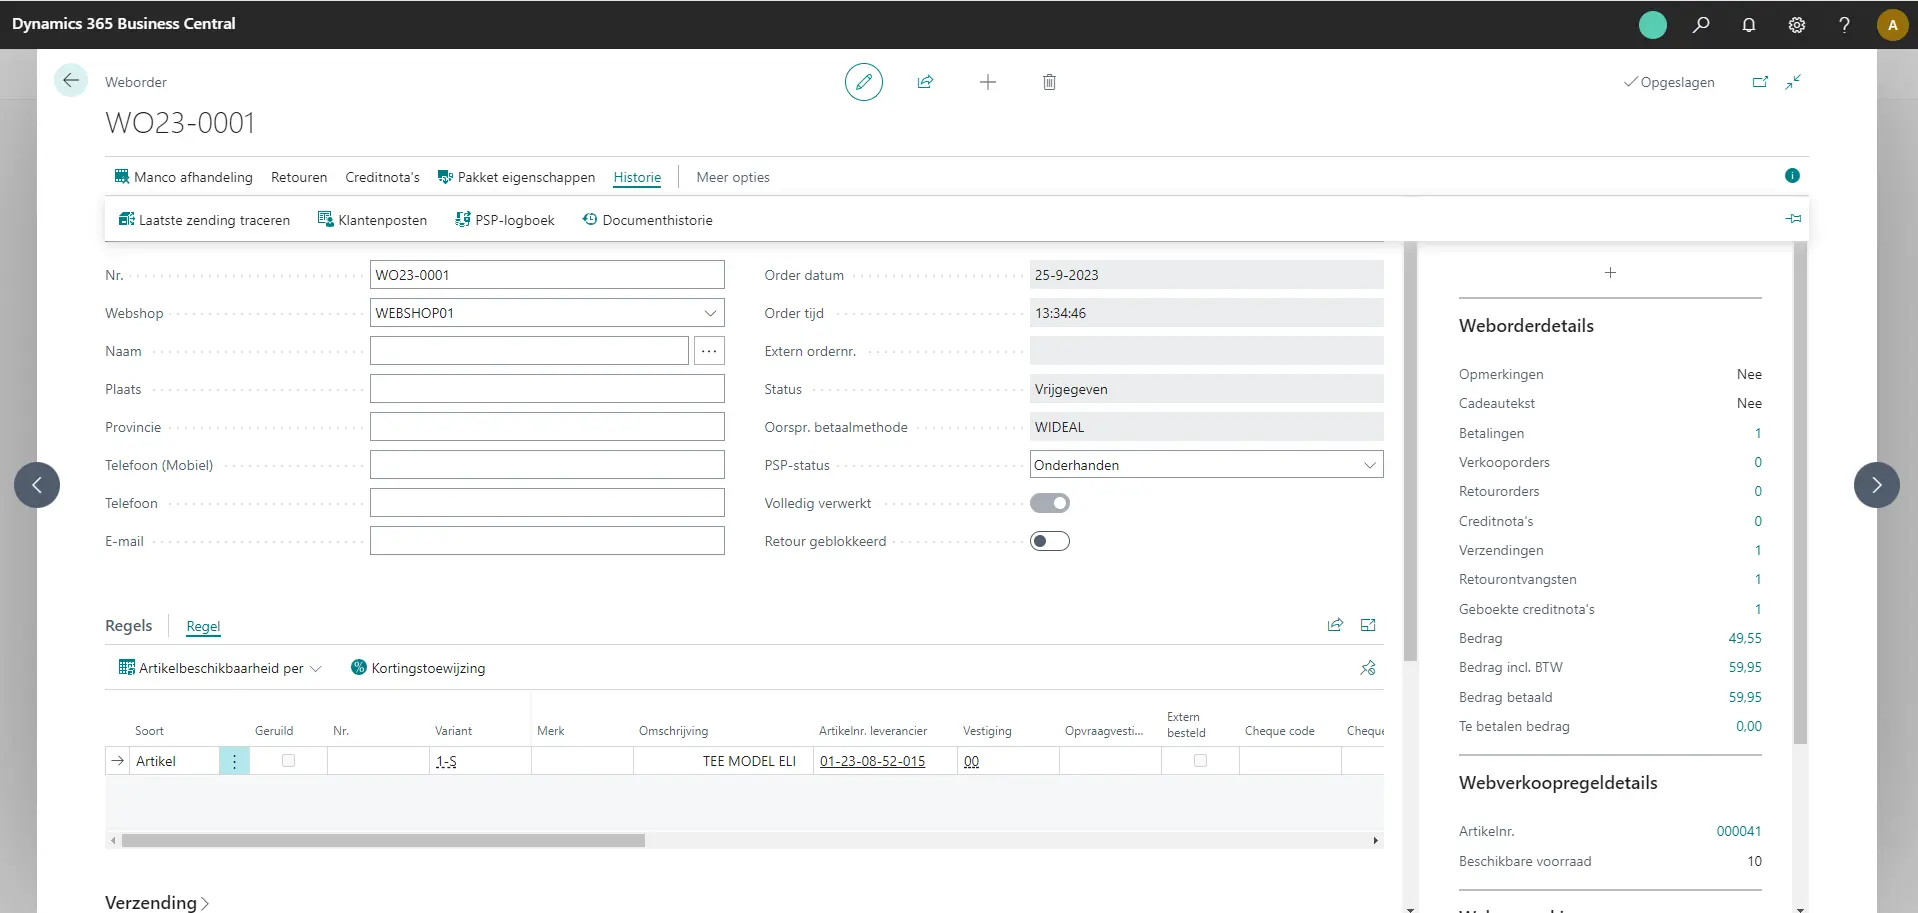The height and width of the screenshot is (913, 1918).
Task: Open PSP-logboek
Action: (504, 220)
